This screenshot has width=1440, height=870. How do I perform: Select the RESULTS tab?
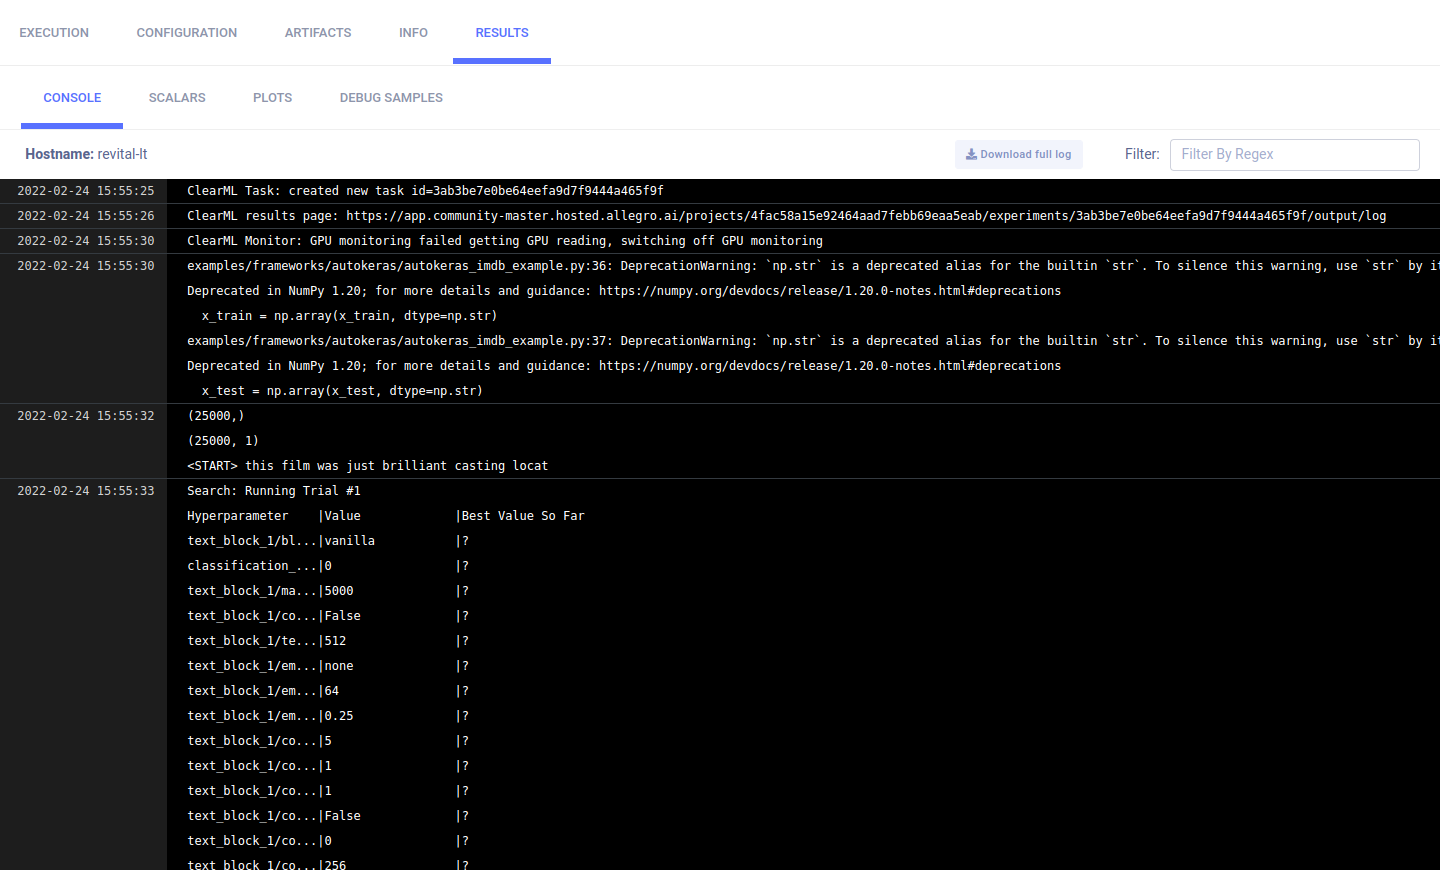(502, 33)
